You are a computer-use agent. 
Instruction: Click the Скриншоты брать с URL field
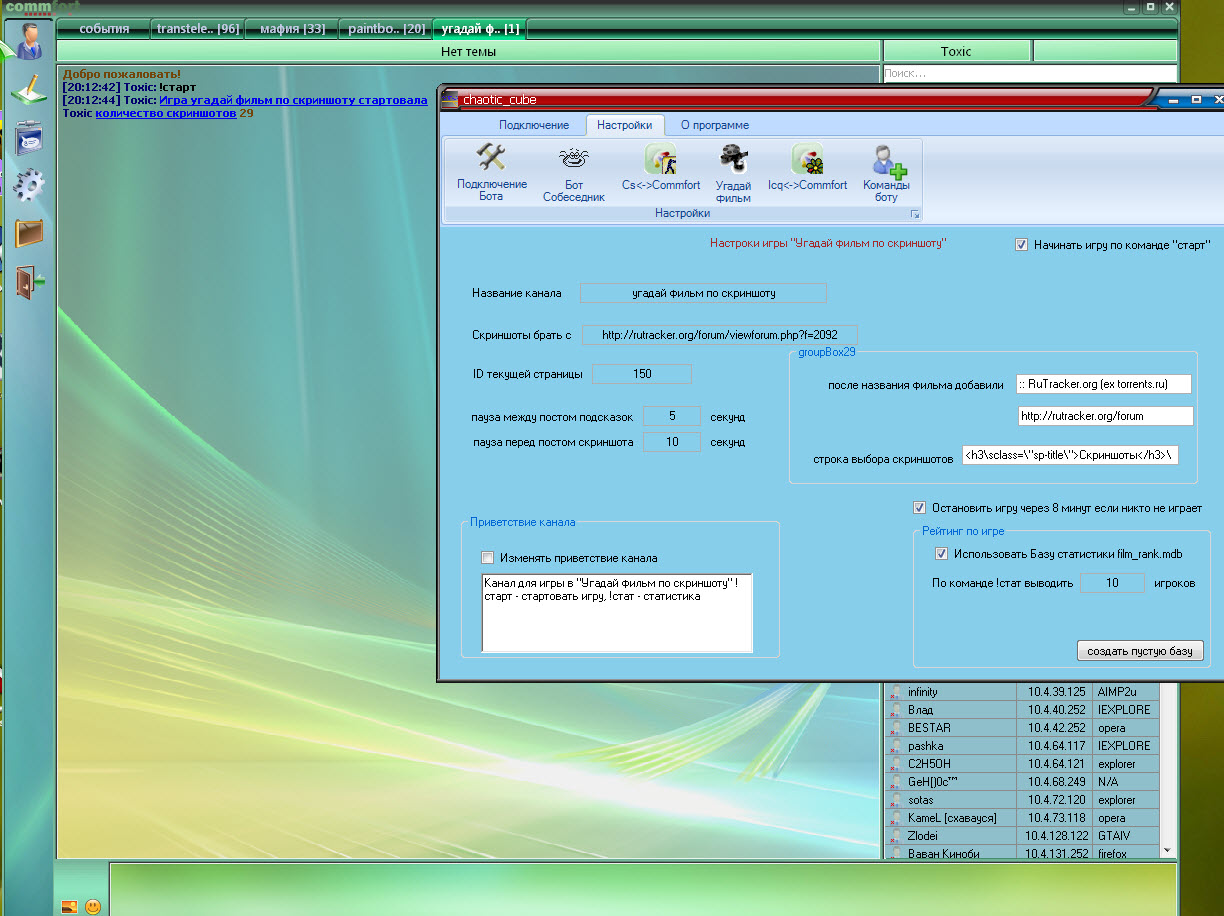pos(719,335)
